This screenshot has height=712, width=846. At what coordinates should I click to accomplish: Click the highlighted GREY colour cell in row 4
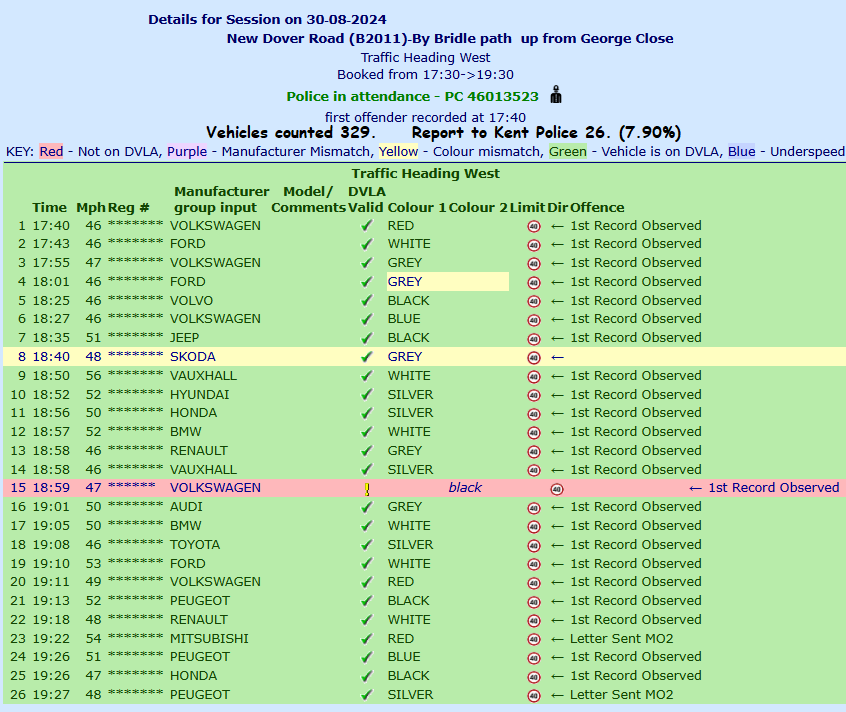[448, 282]
